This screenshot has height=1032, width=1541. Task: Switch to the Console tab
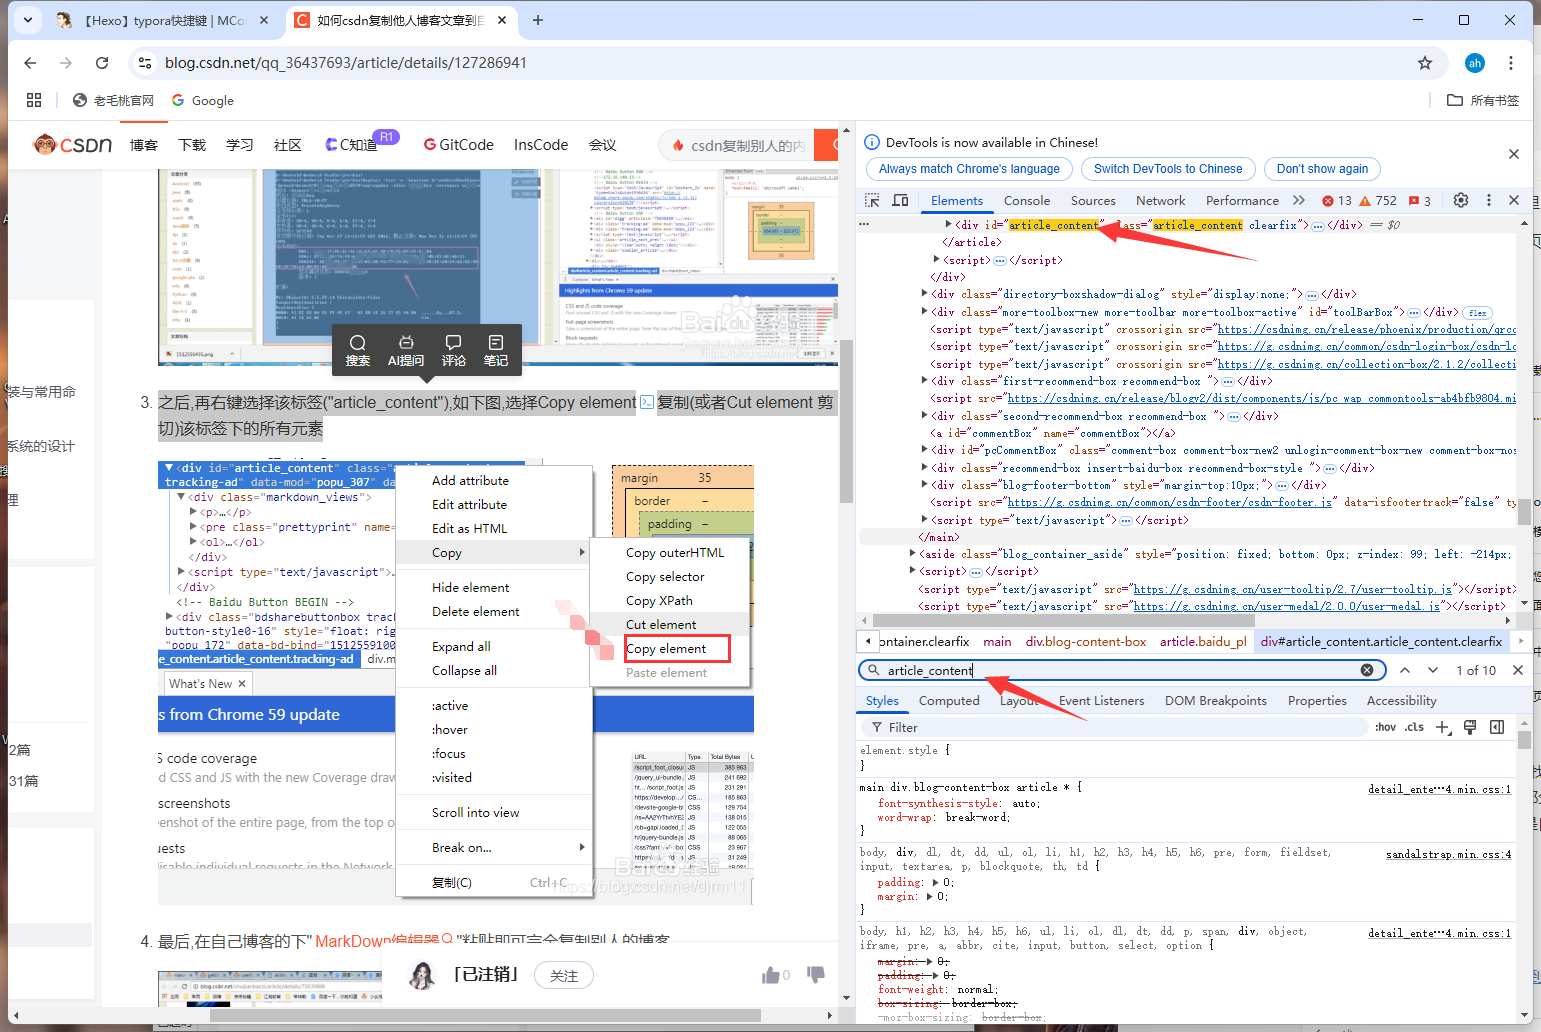tap(1027, 200)
